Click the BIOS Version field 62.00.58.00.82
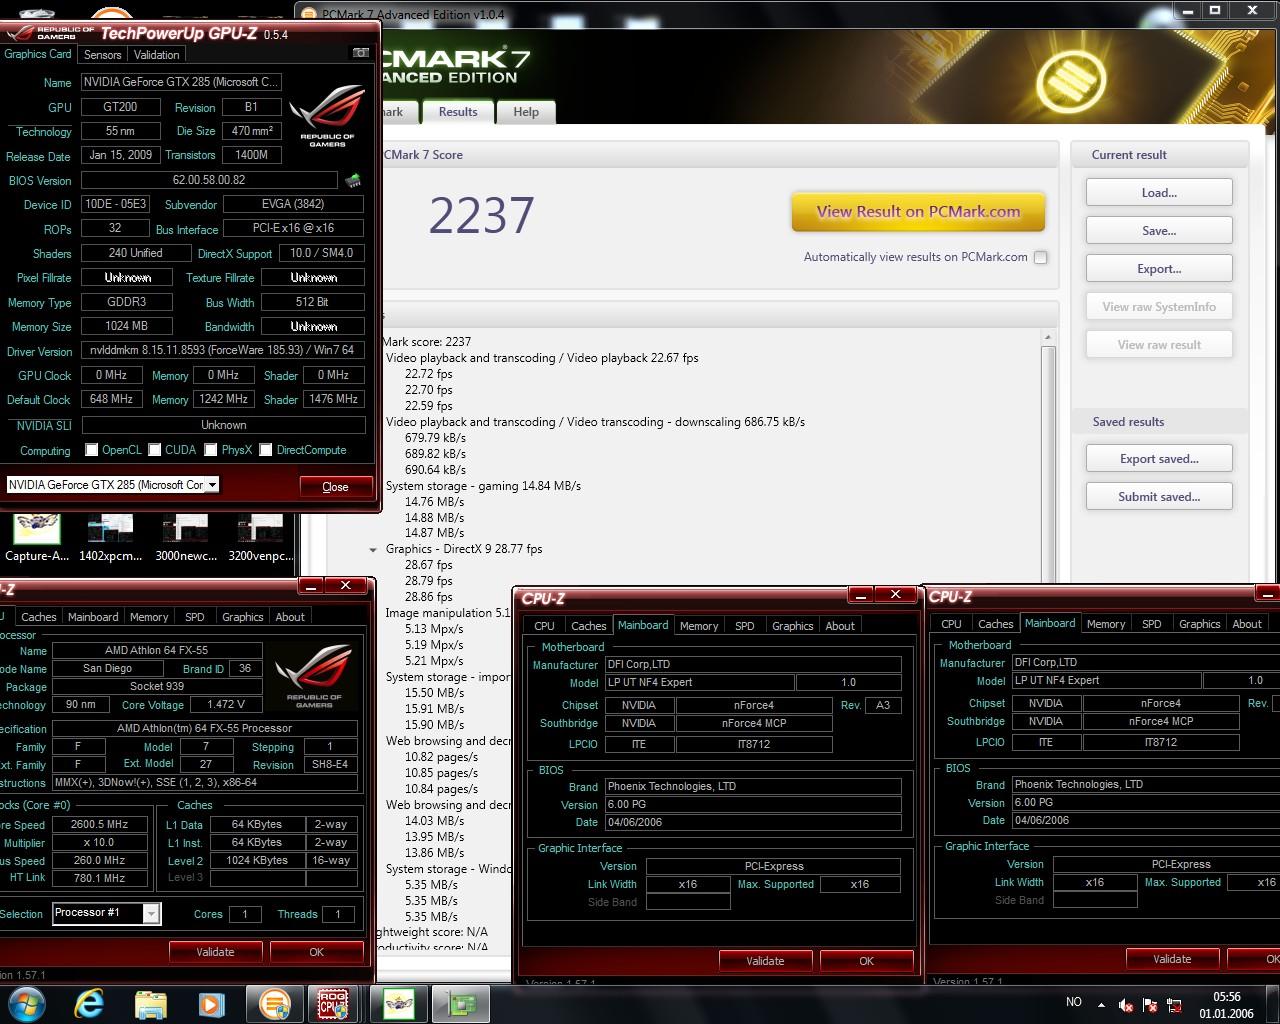Image resolution: width=1280 pixels, height=1024 pixels. pos(209,180)
